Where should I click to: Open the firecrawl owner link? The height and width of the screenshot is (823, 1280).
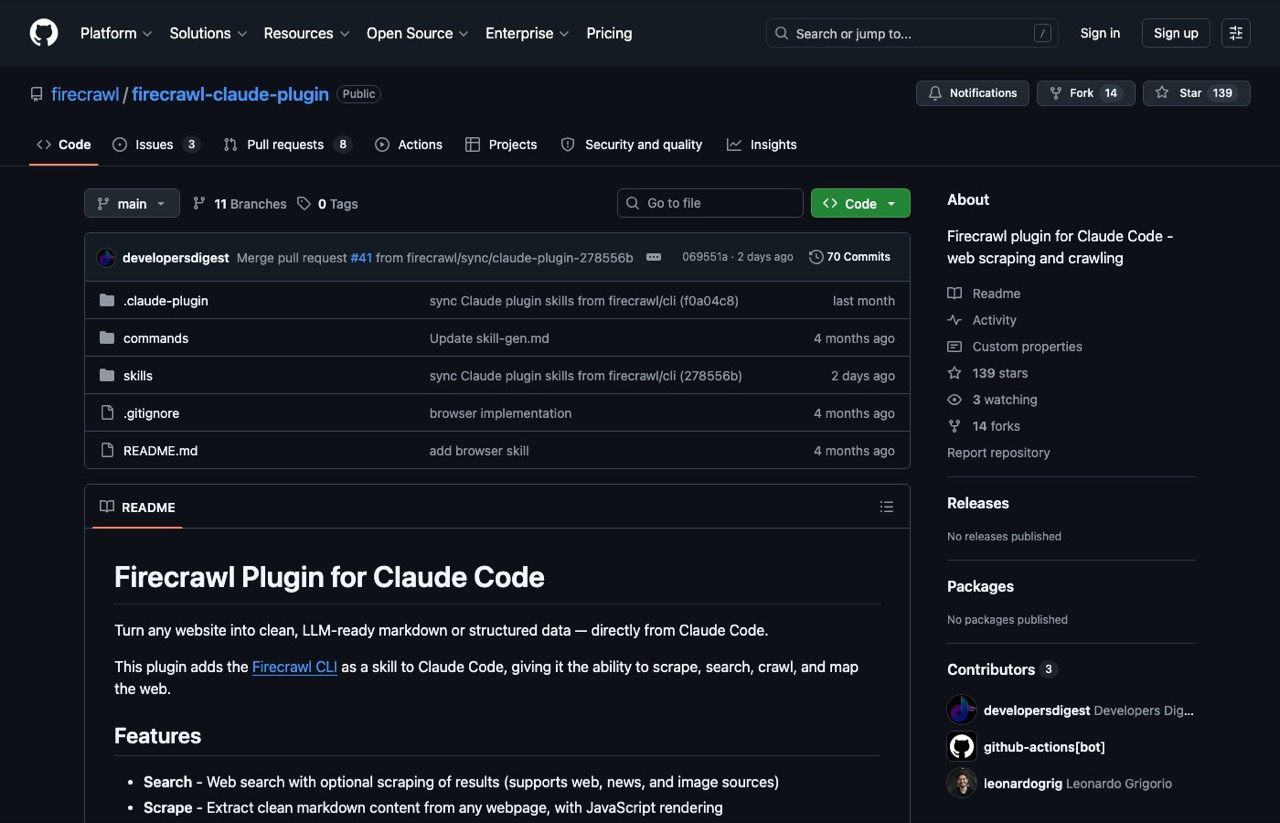point(85,94)
